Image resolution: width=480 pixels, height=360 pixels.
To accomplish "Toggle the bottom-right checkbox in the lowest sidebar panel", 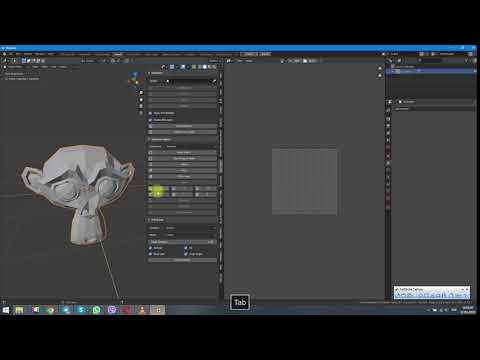I will [x=186, y=254].
